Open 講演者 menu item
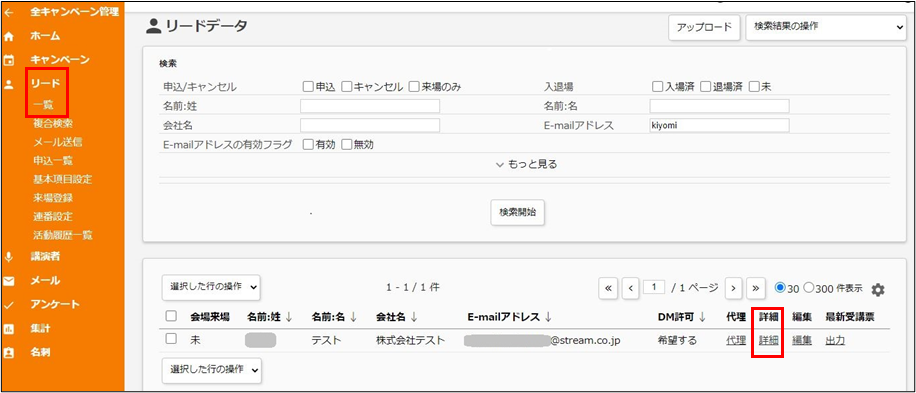916x393 pixels. pos(46,256)
